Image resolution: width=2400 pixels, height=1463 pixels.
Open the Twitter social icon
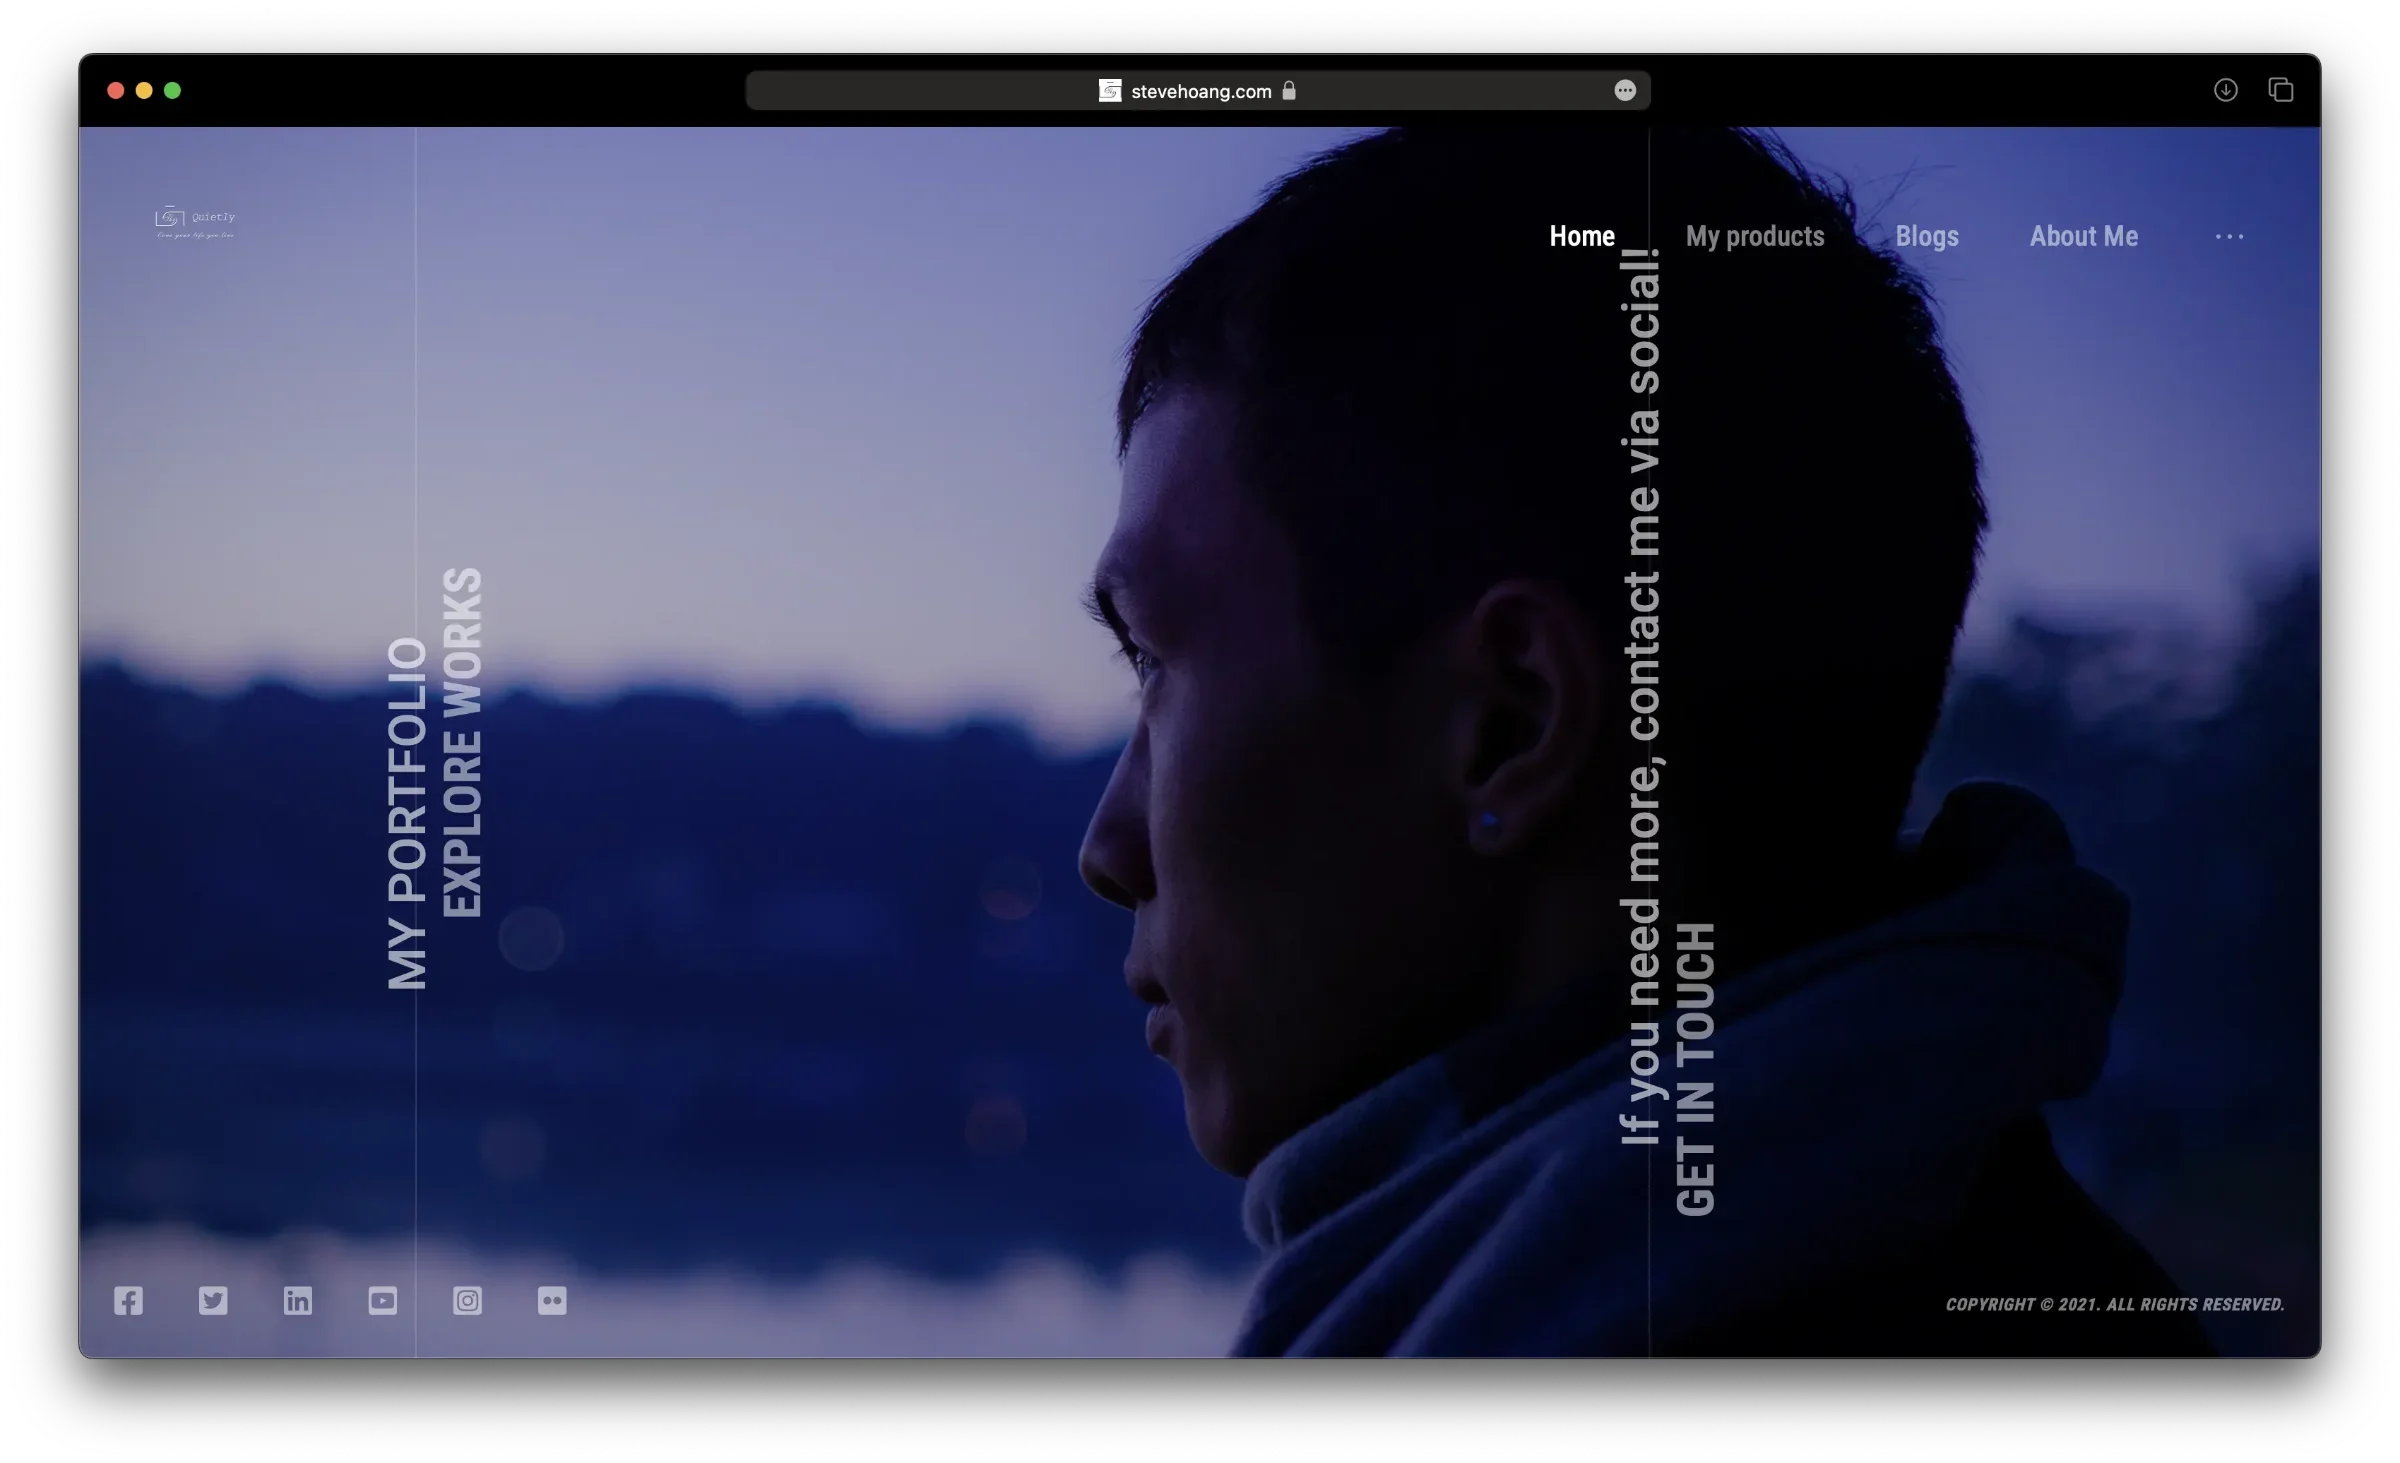213,1300
